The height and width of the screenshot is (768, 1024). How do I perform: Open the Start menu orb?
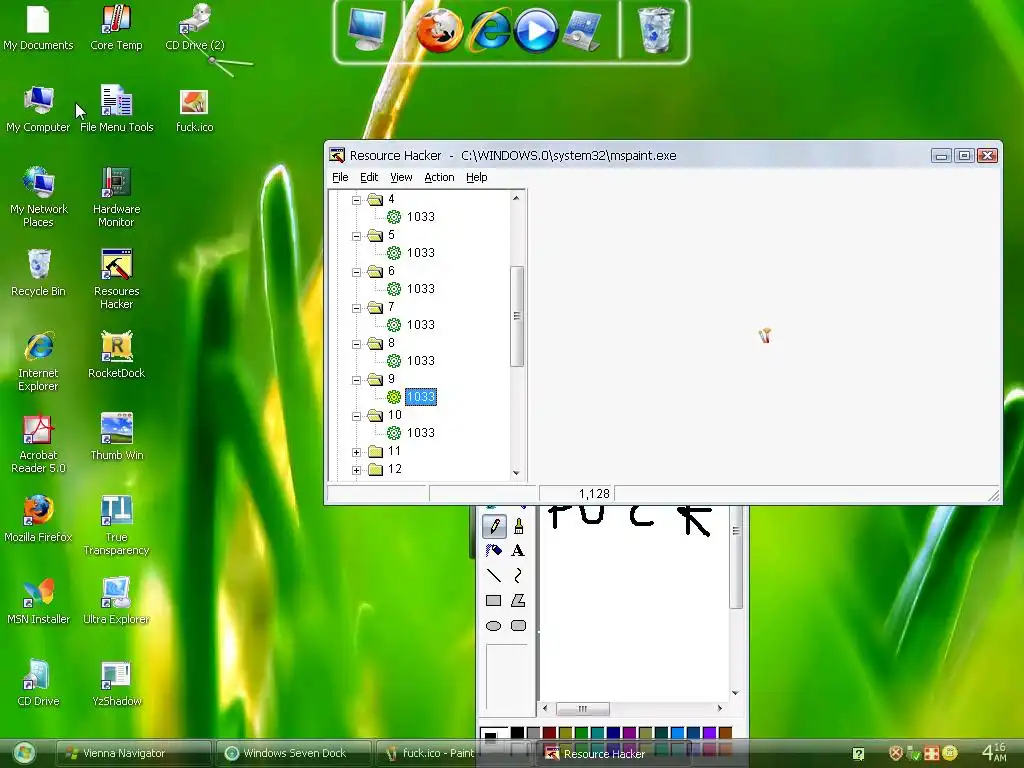point(24,753)
